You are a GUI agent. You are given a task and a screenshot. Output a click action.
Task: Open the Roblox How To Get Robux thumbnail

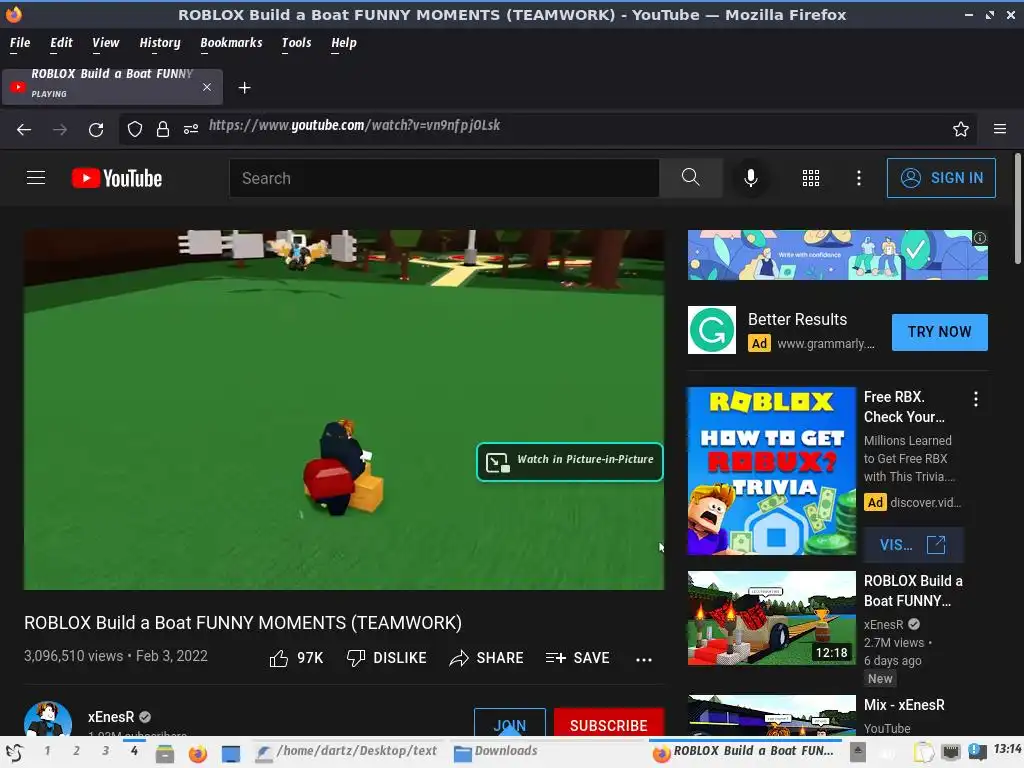point(771,471)
